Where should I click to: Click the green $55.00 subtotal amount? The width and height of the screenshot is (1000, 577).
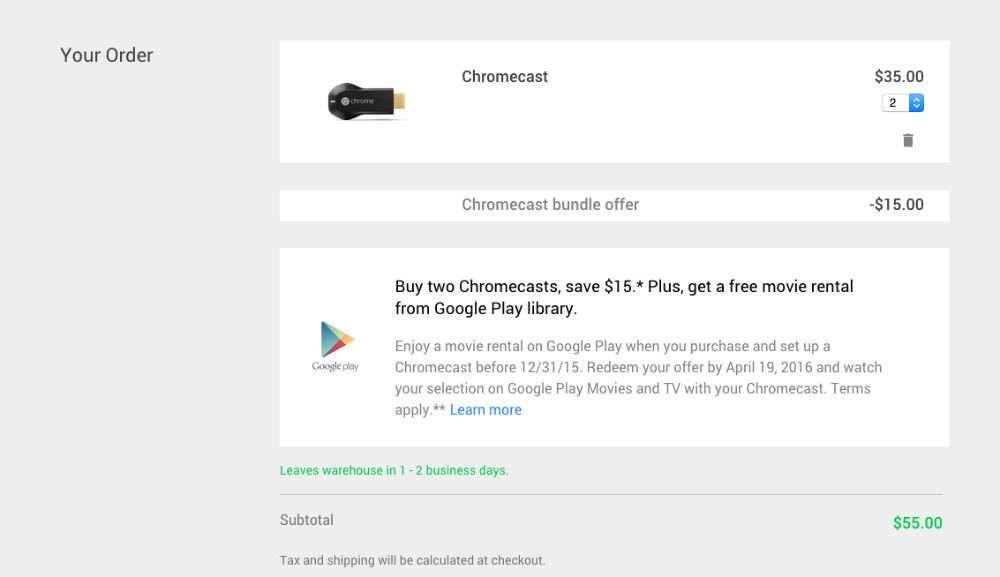pos(917,523)
